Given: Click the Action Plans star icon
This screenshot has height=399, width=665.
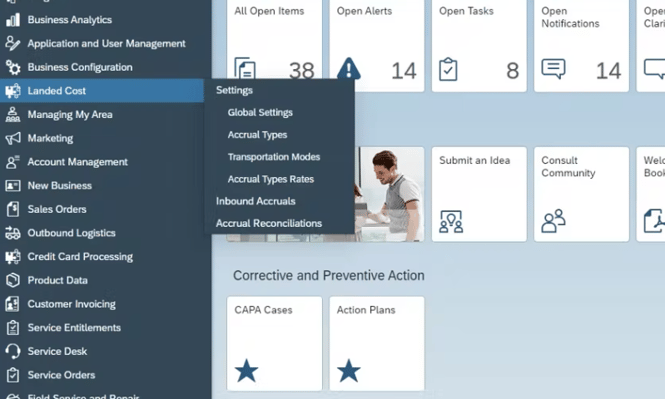Looking at the screenshot, I should tap(349, 371).
